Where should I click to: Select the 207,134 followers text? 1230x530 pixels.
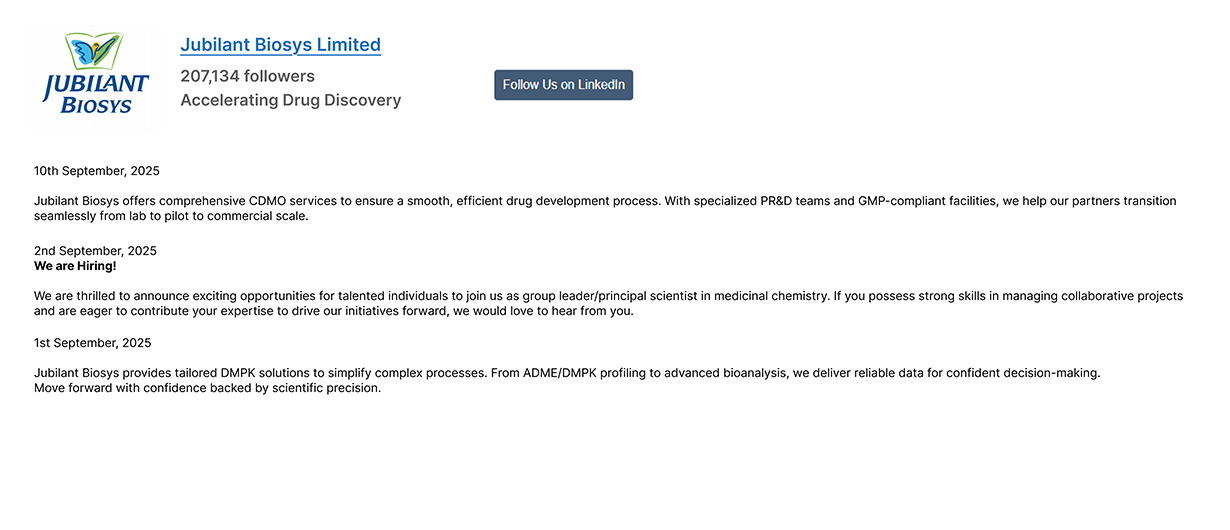pos(247,76)
